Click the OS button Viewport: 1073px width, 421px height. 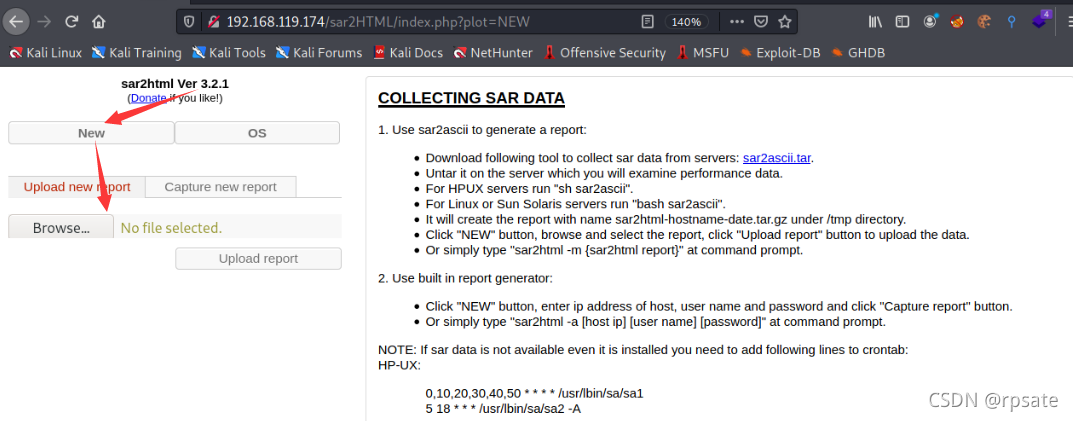click(x=257, y=133)
